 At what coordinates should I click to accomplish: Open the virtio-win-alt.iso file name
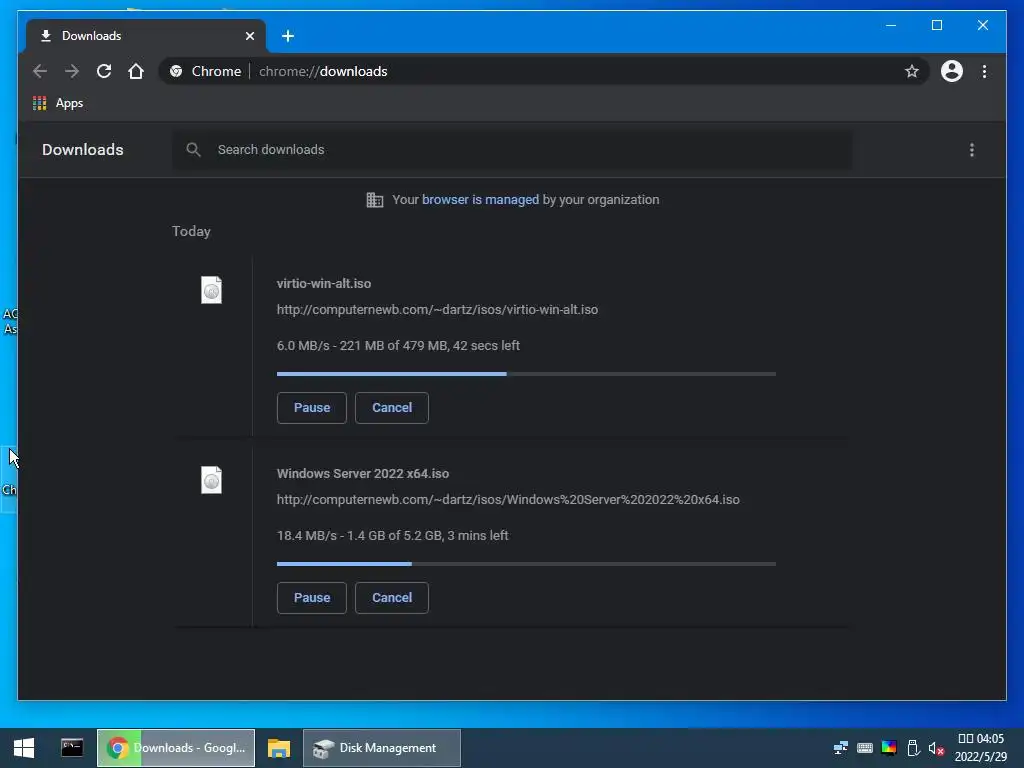tap(324, 283)
